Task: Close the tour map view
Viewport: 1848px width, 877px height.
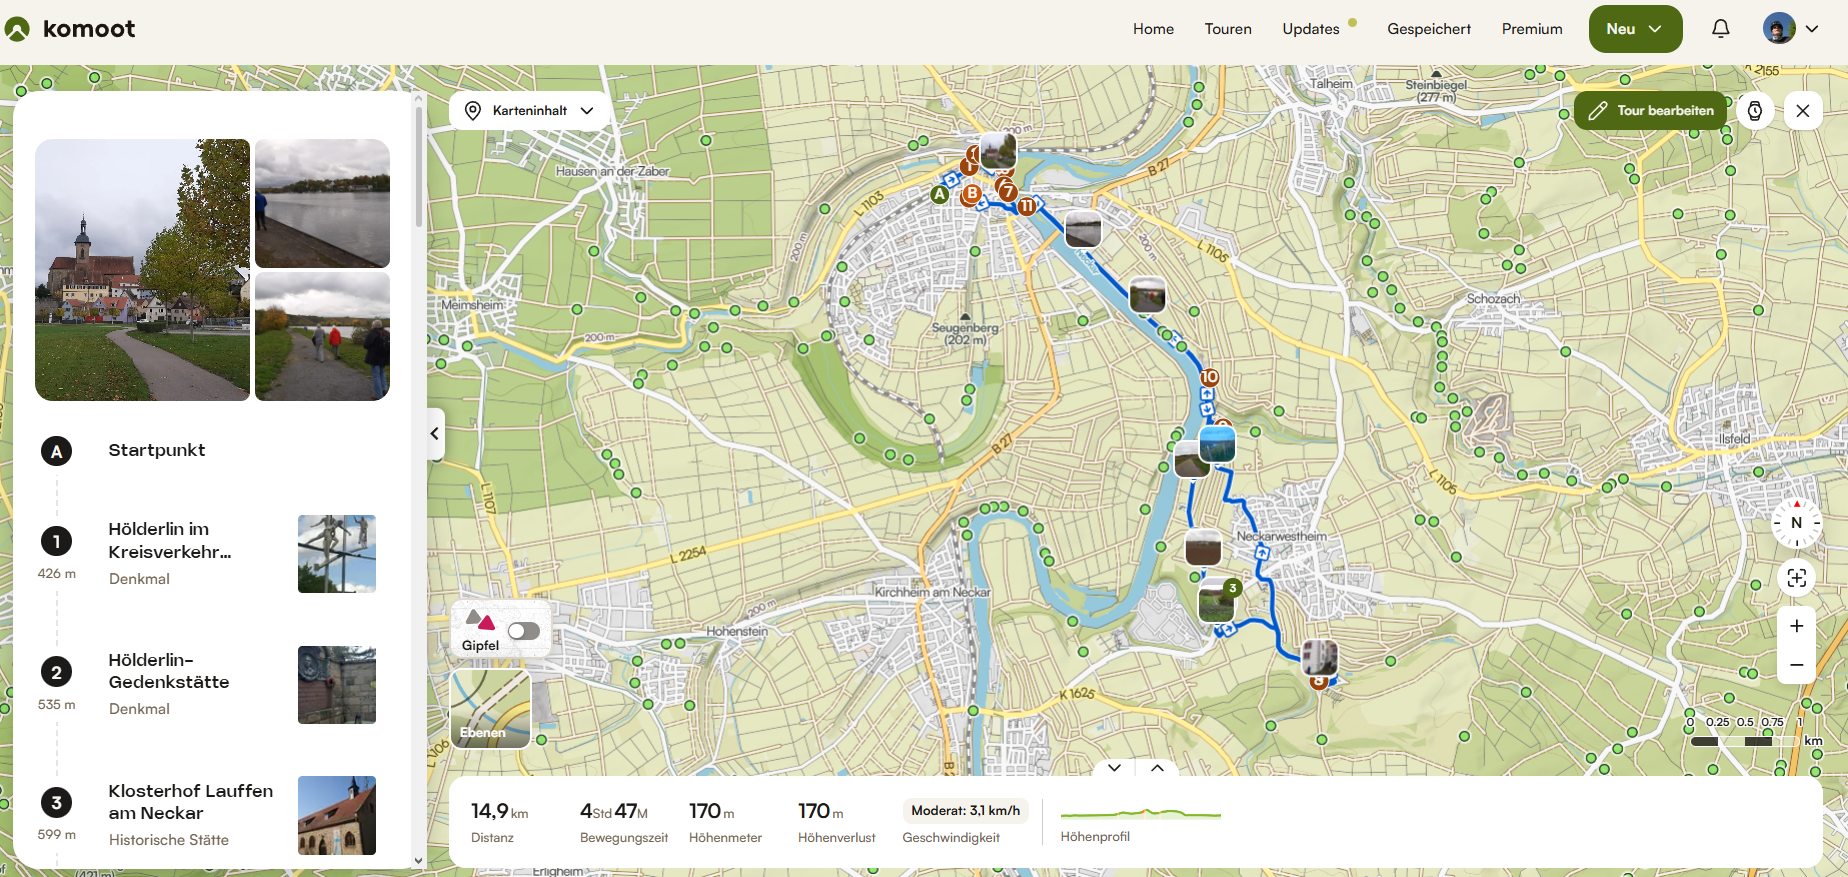Action: [1802, 111]
